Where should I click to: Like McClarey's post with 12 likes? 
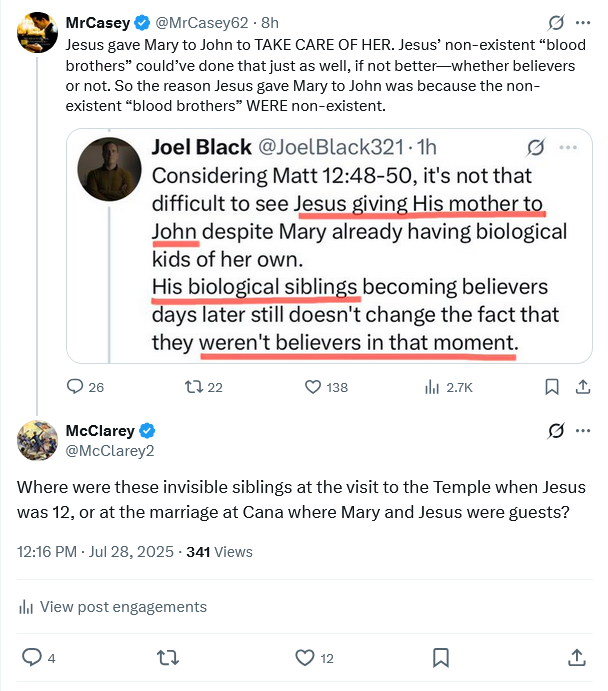(x=305, y=657)
